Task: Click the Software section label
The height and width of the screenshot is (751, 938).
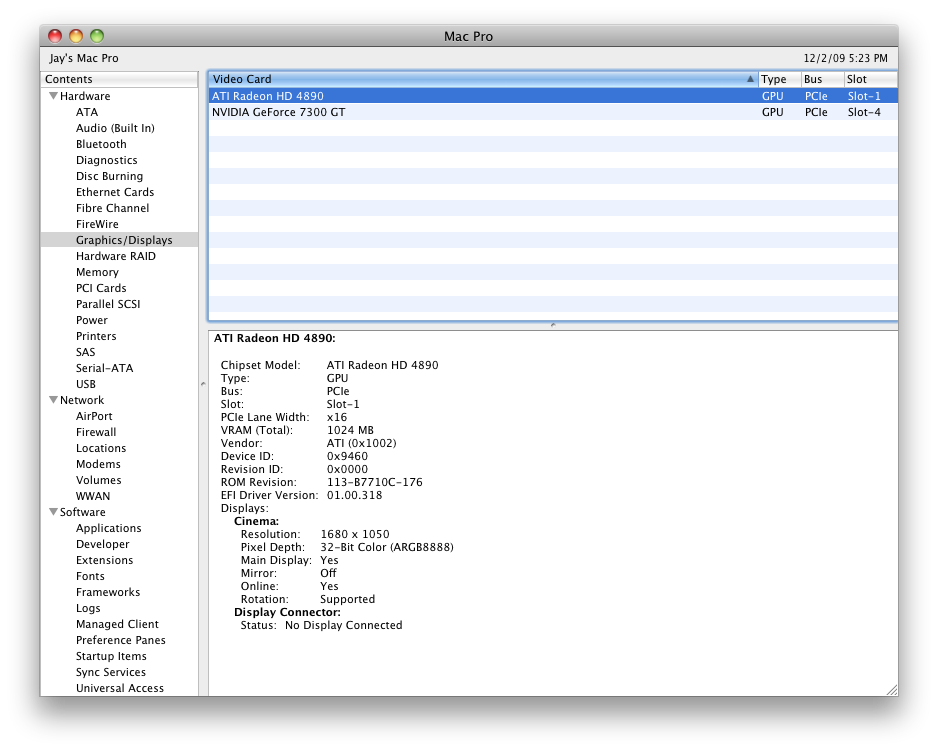Action: pos(83,512)
